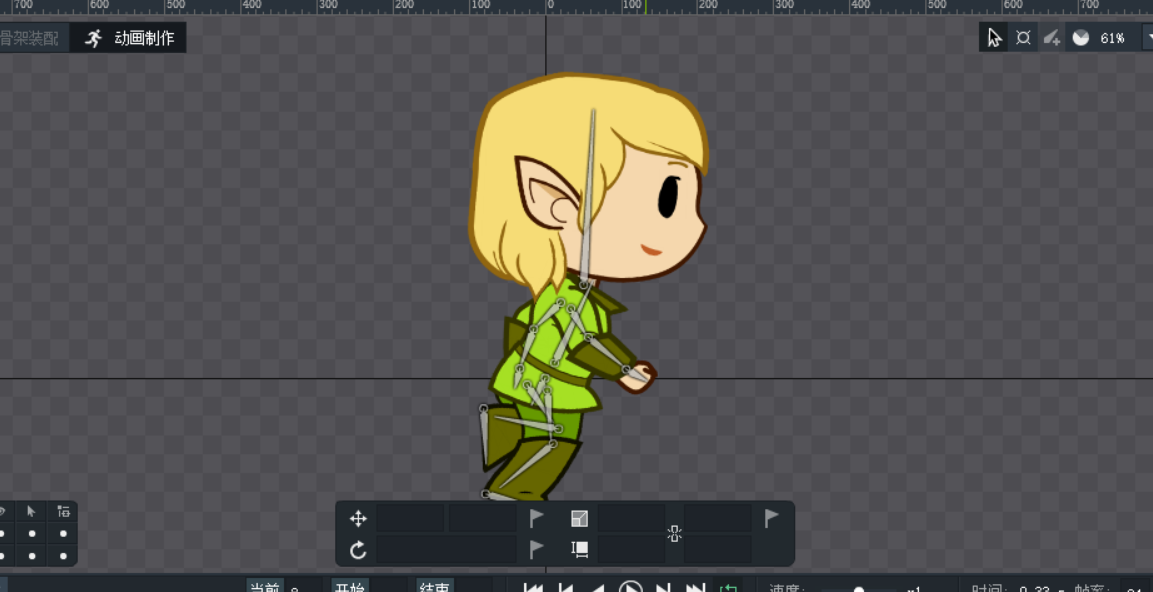Click the character's pointed ear

547,193
